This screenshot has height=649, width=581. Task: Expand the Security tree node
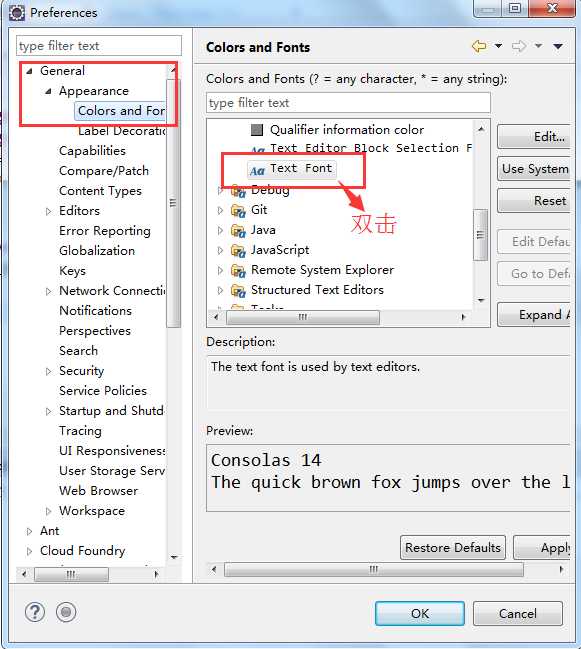coord(48,371)
